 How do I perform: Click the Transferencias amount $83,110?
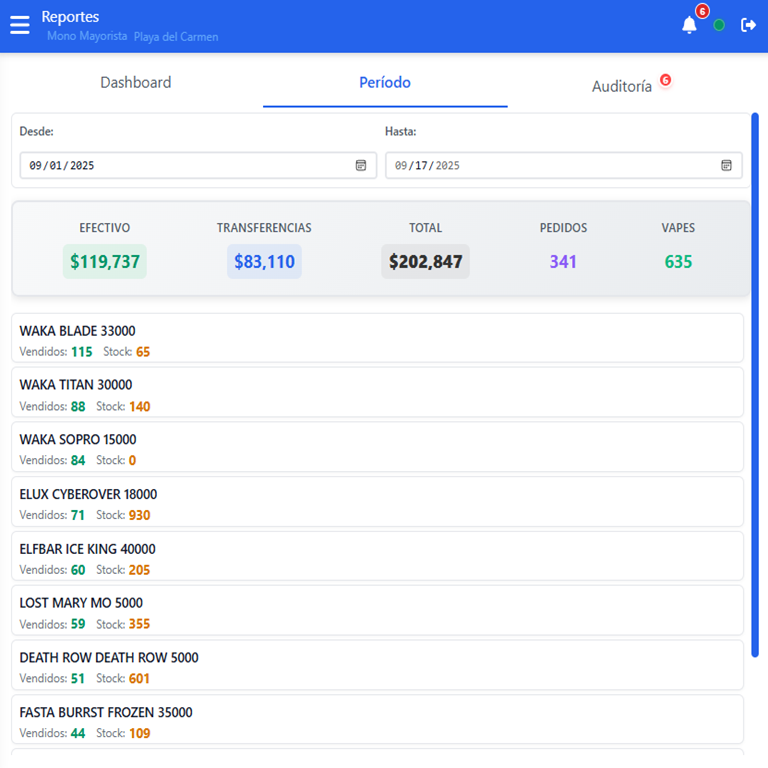[x=264, y=262]
